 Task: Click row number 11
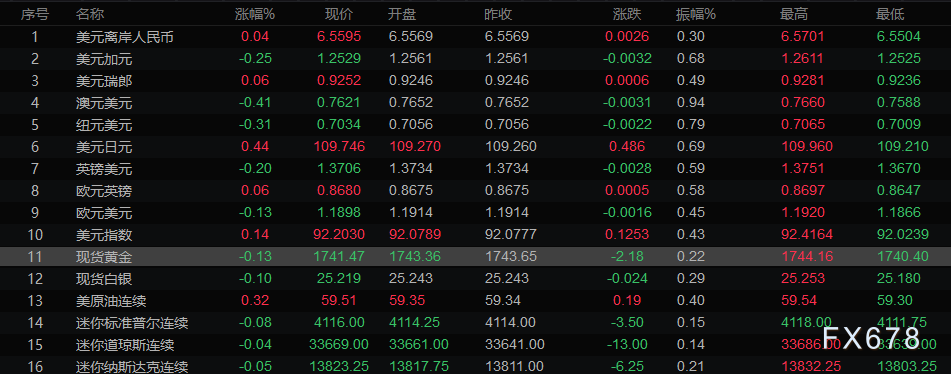pyautogui.click(x=35, y=256)
